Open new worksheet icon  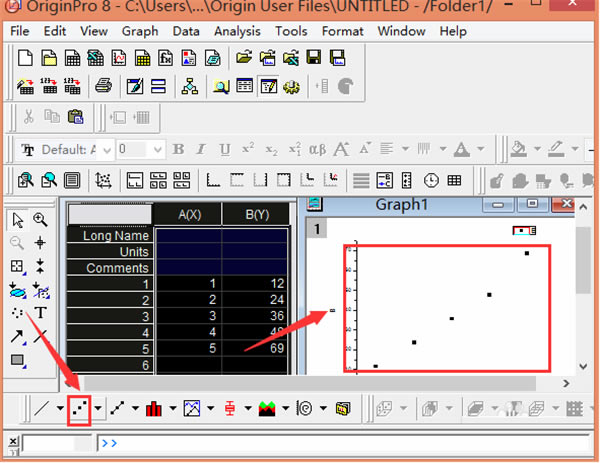tap(72, 58)
